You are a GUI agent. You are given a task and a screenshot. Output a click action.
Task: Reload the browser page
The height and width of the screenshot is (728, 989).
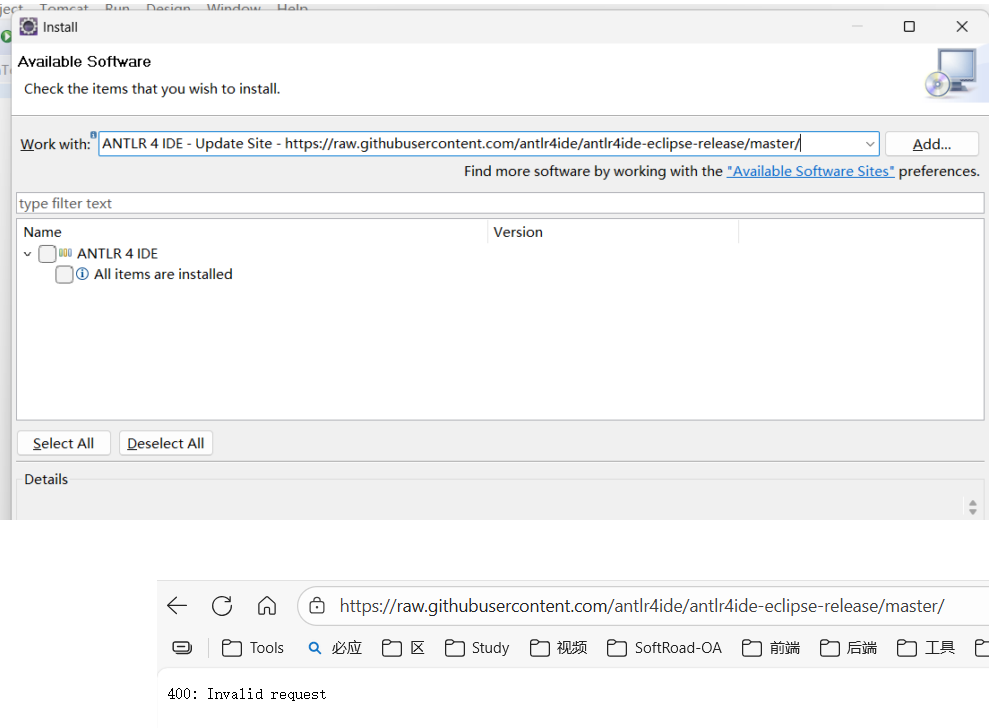(222, 606)
